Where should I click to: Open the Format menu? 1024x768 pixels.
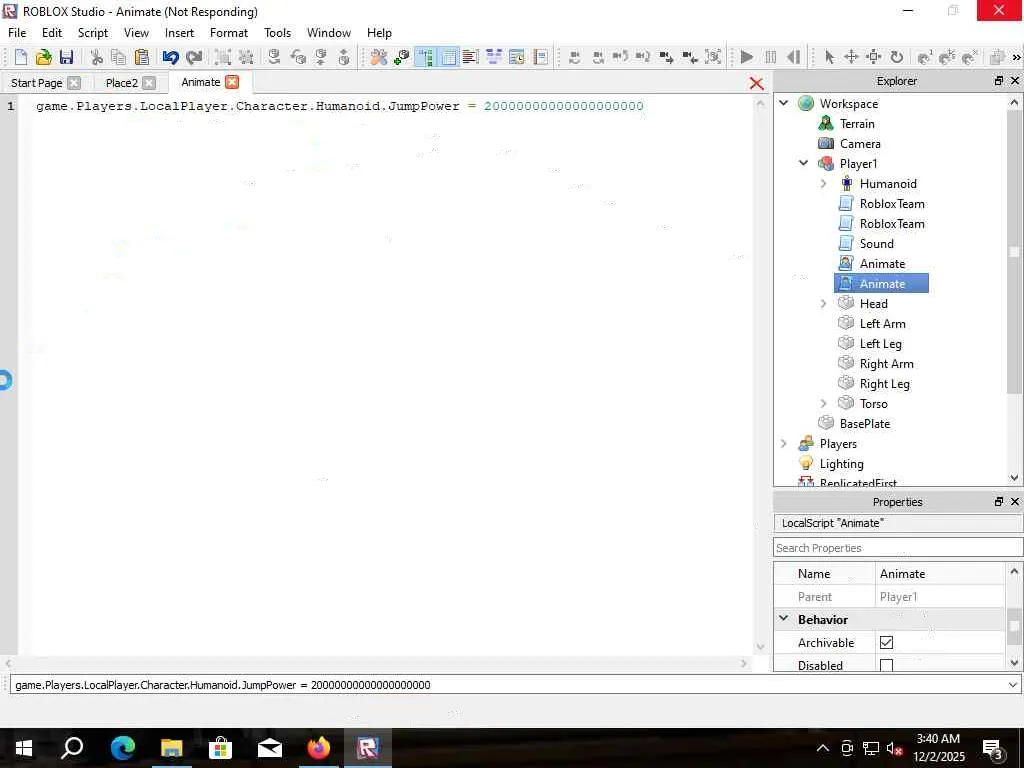(x=229, y=33)
